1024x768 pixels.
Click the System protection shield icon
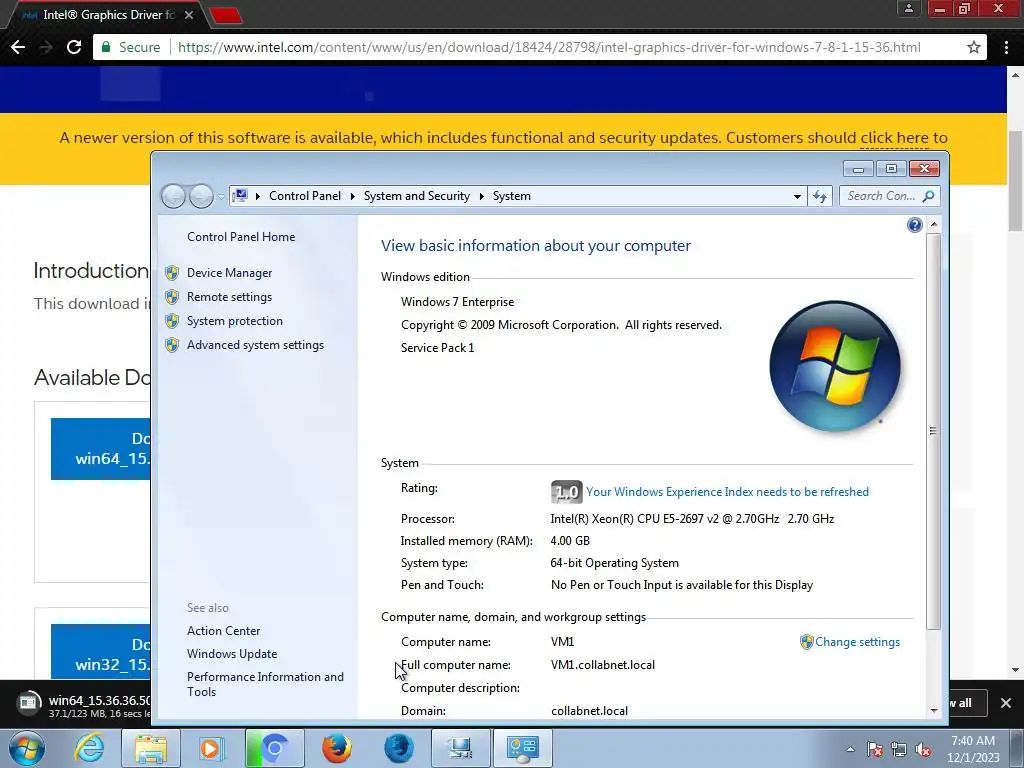[x=172, y=321]
